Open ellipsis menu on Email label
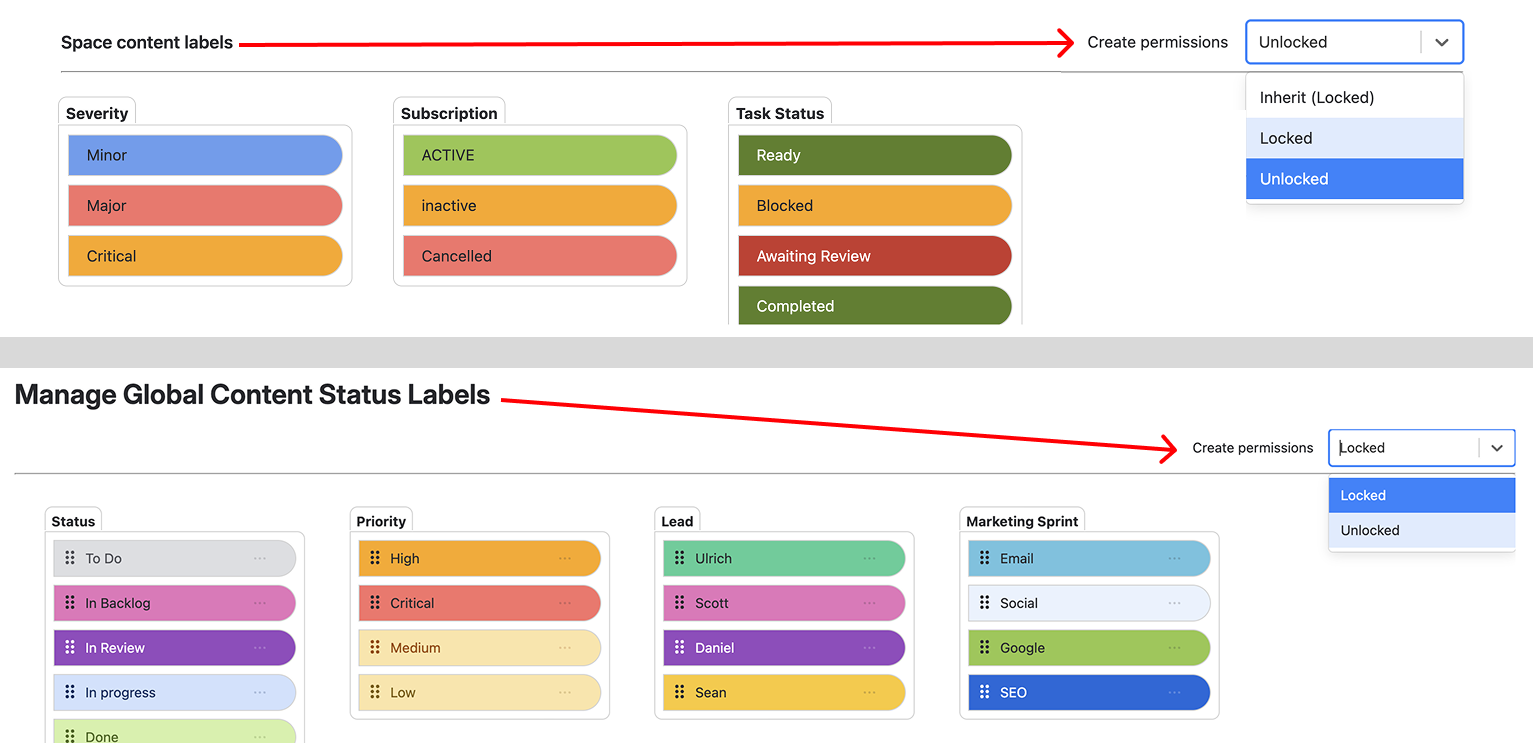Image resolution: width=1533 pixels, height=743 pixels. [x=1175, y=558]
